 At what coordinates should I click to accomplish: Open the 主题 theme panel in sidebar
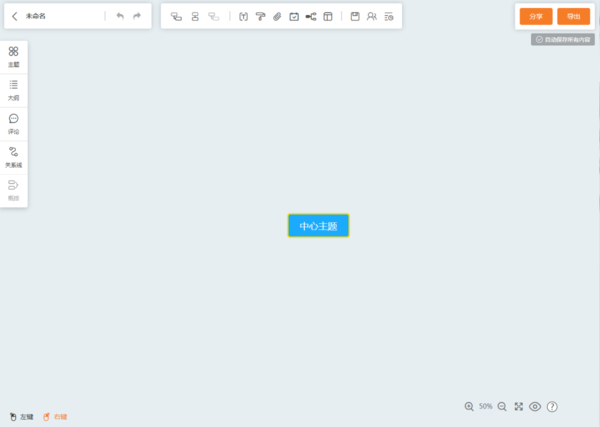click(x=14, y=57)
